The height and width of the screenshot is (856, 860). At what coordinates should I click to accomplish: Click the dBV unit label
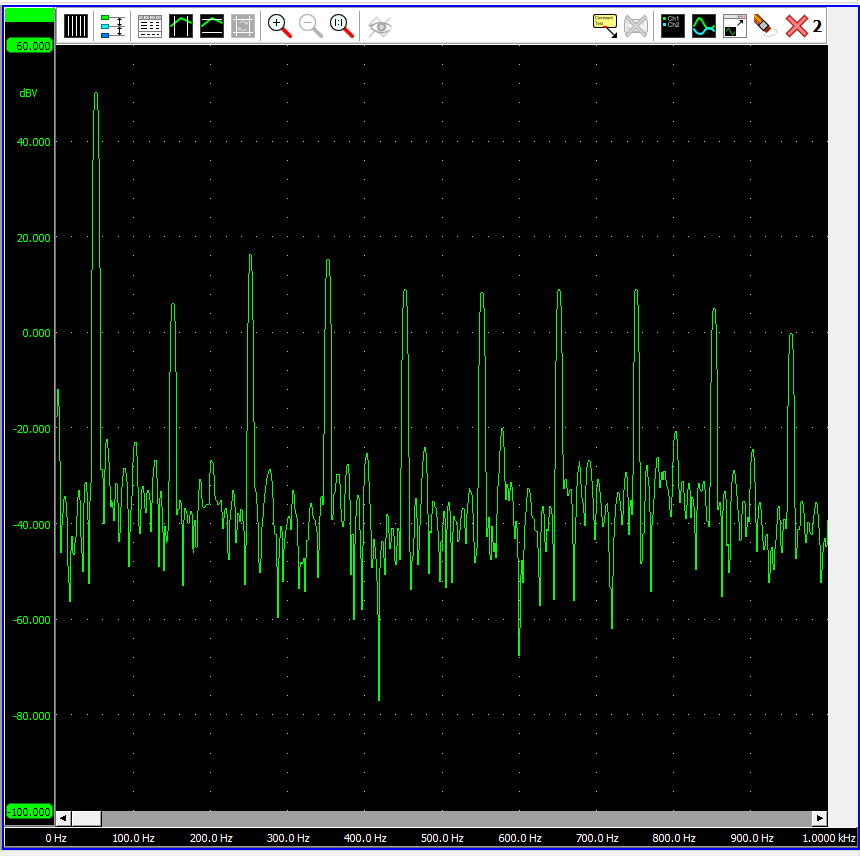[29, 93]
